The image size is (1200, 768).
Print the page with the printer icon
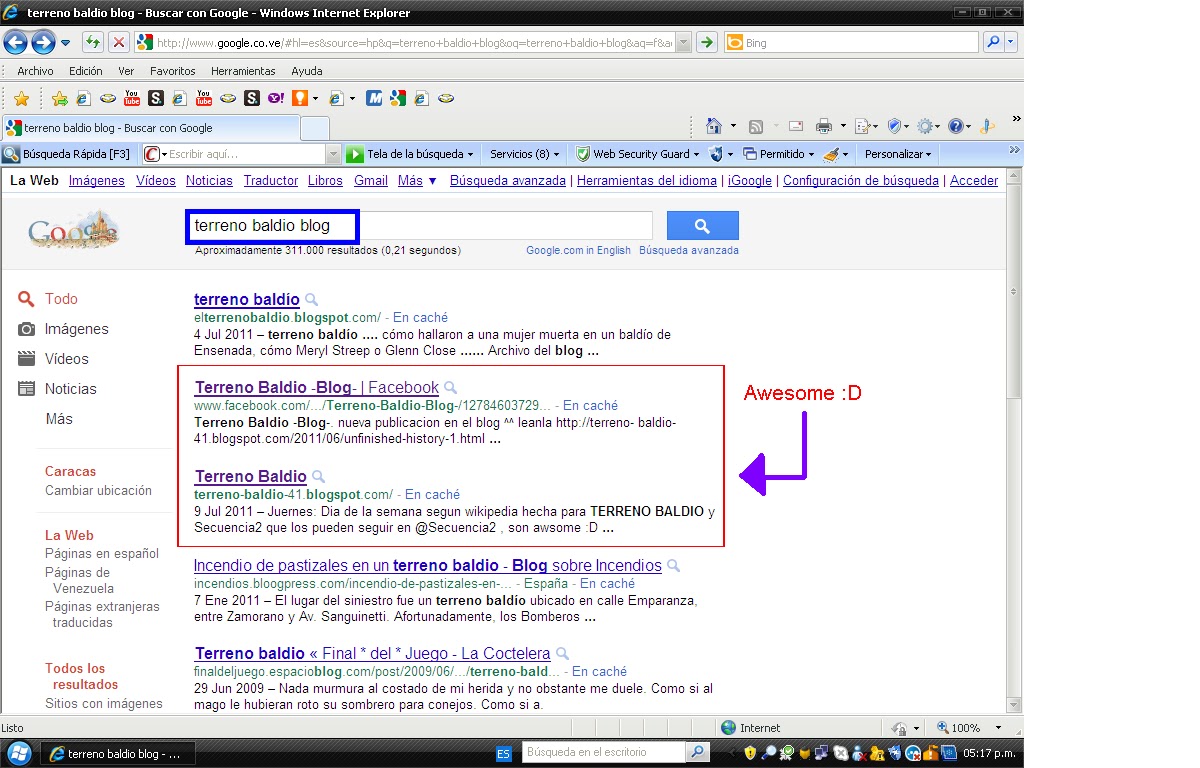point(824,126)
